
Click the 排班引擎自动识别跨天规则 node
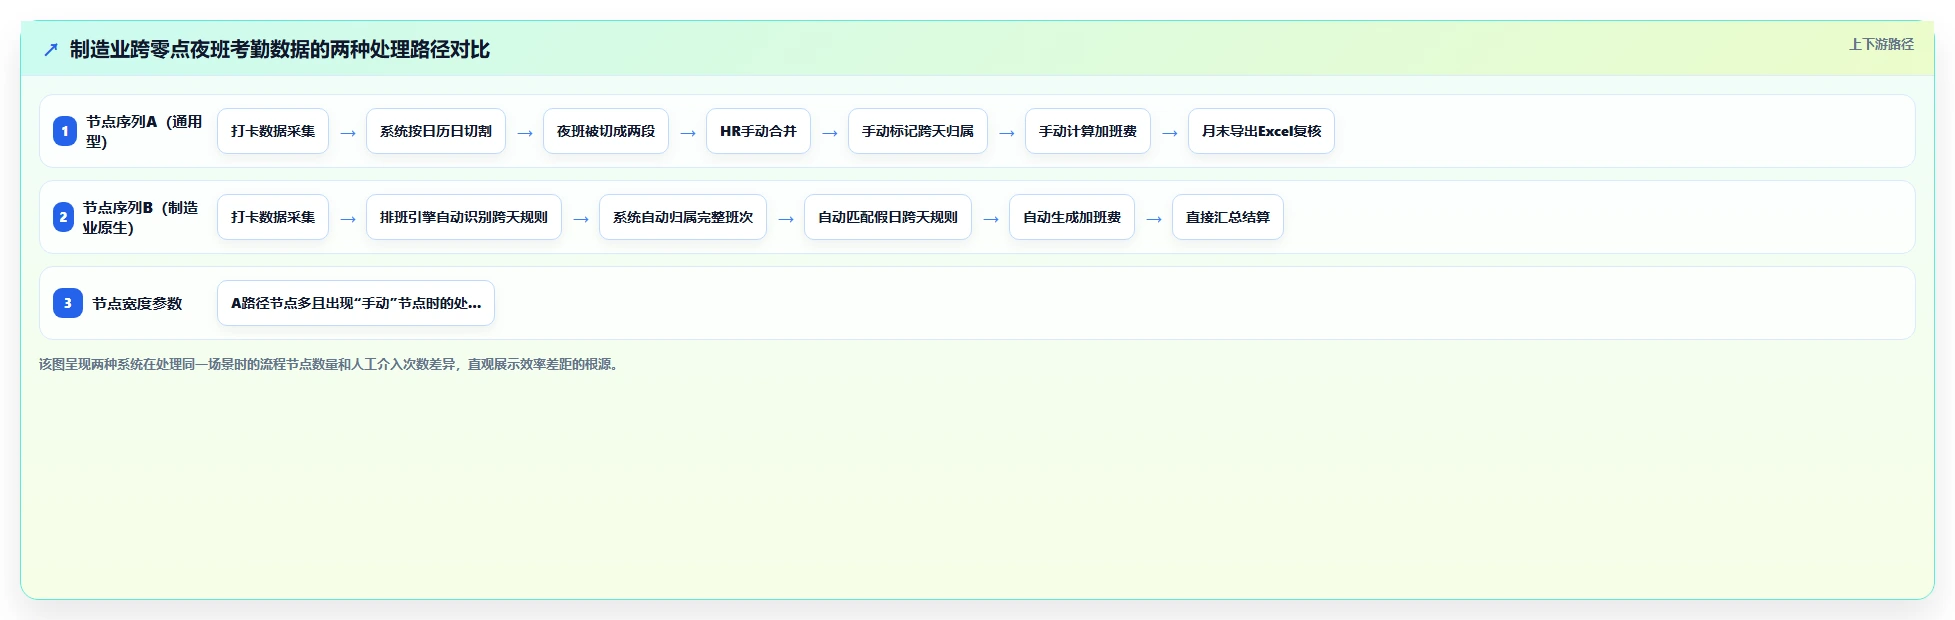click(464, 217)
